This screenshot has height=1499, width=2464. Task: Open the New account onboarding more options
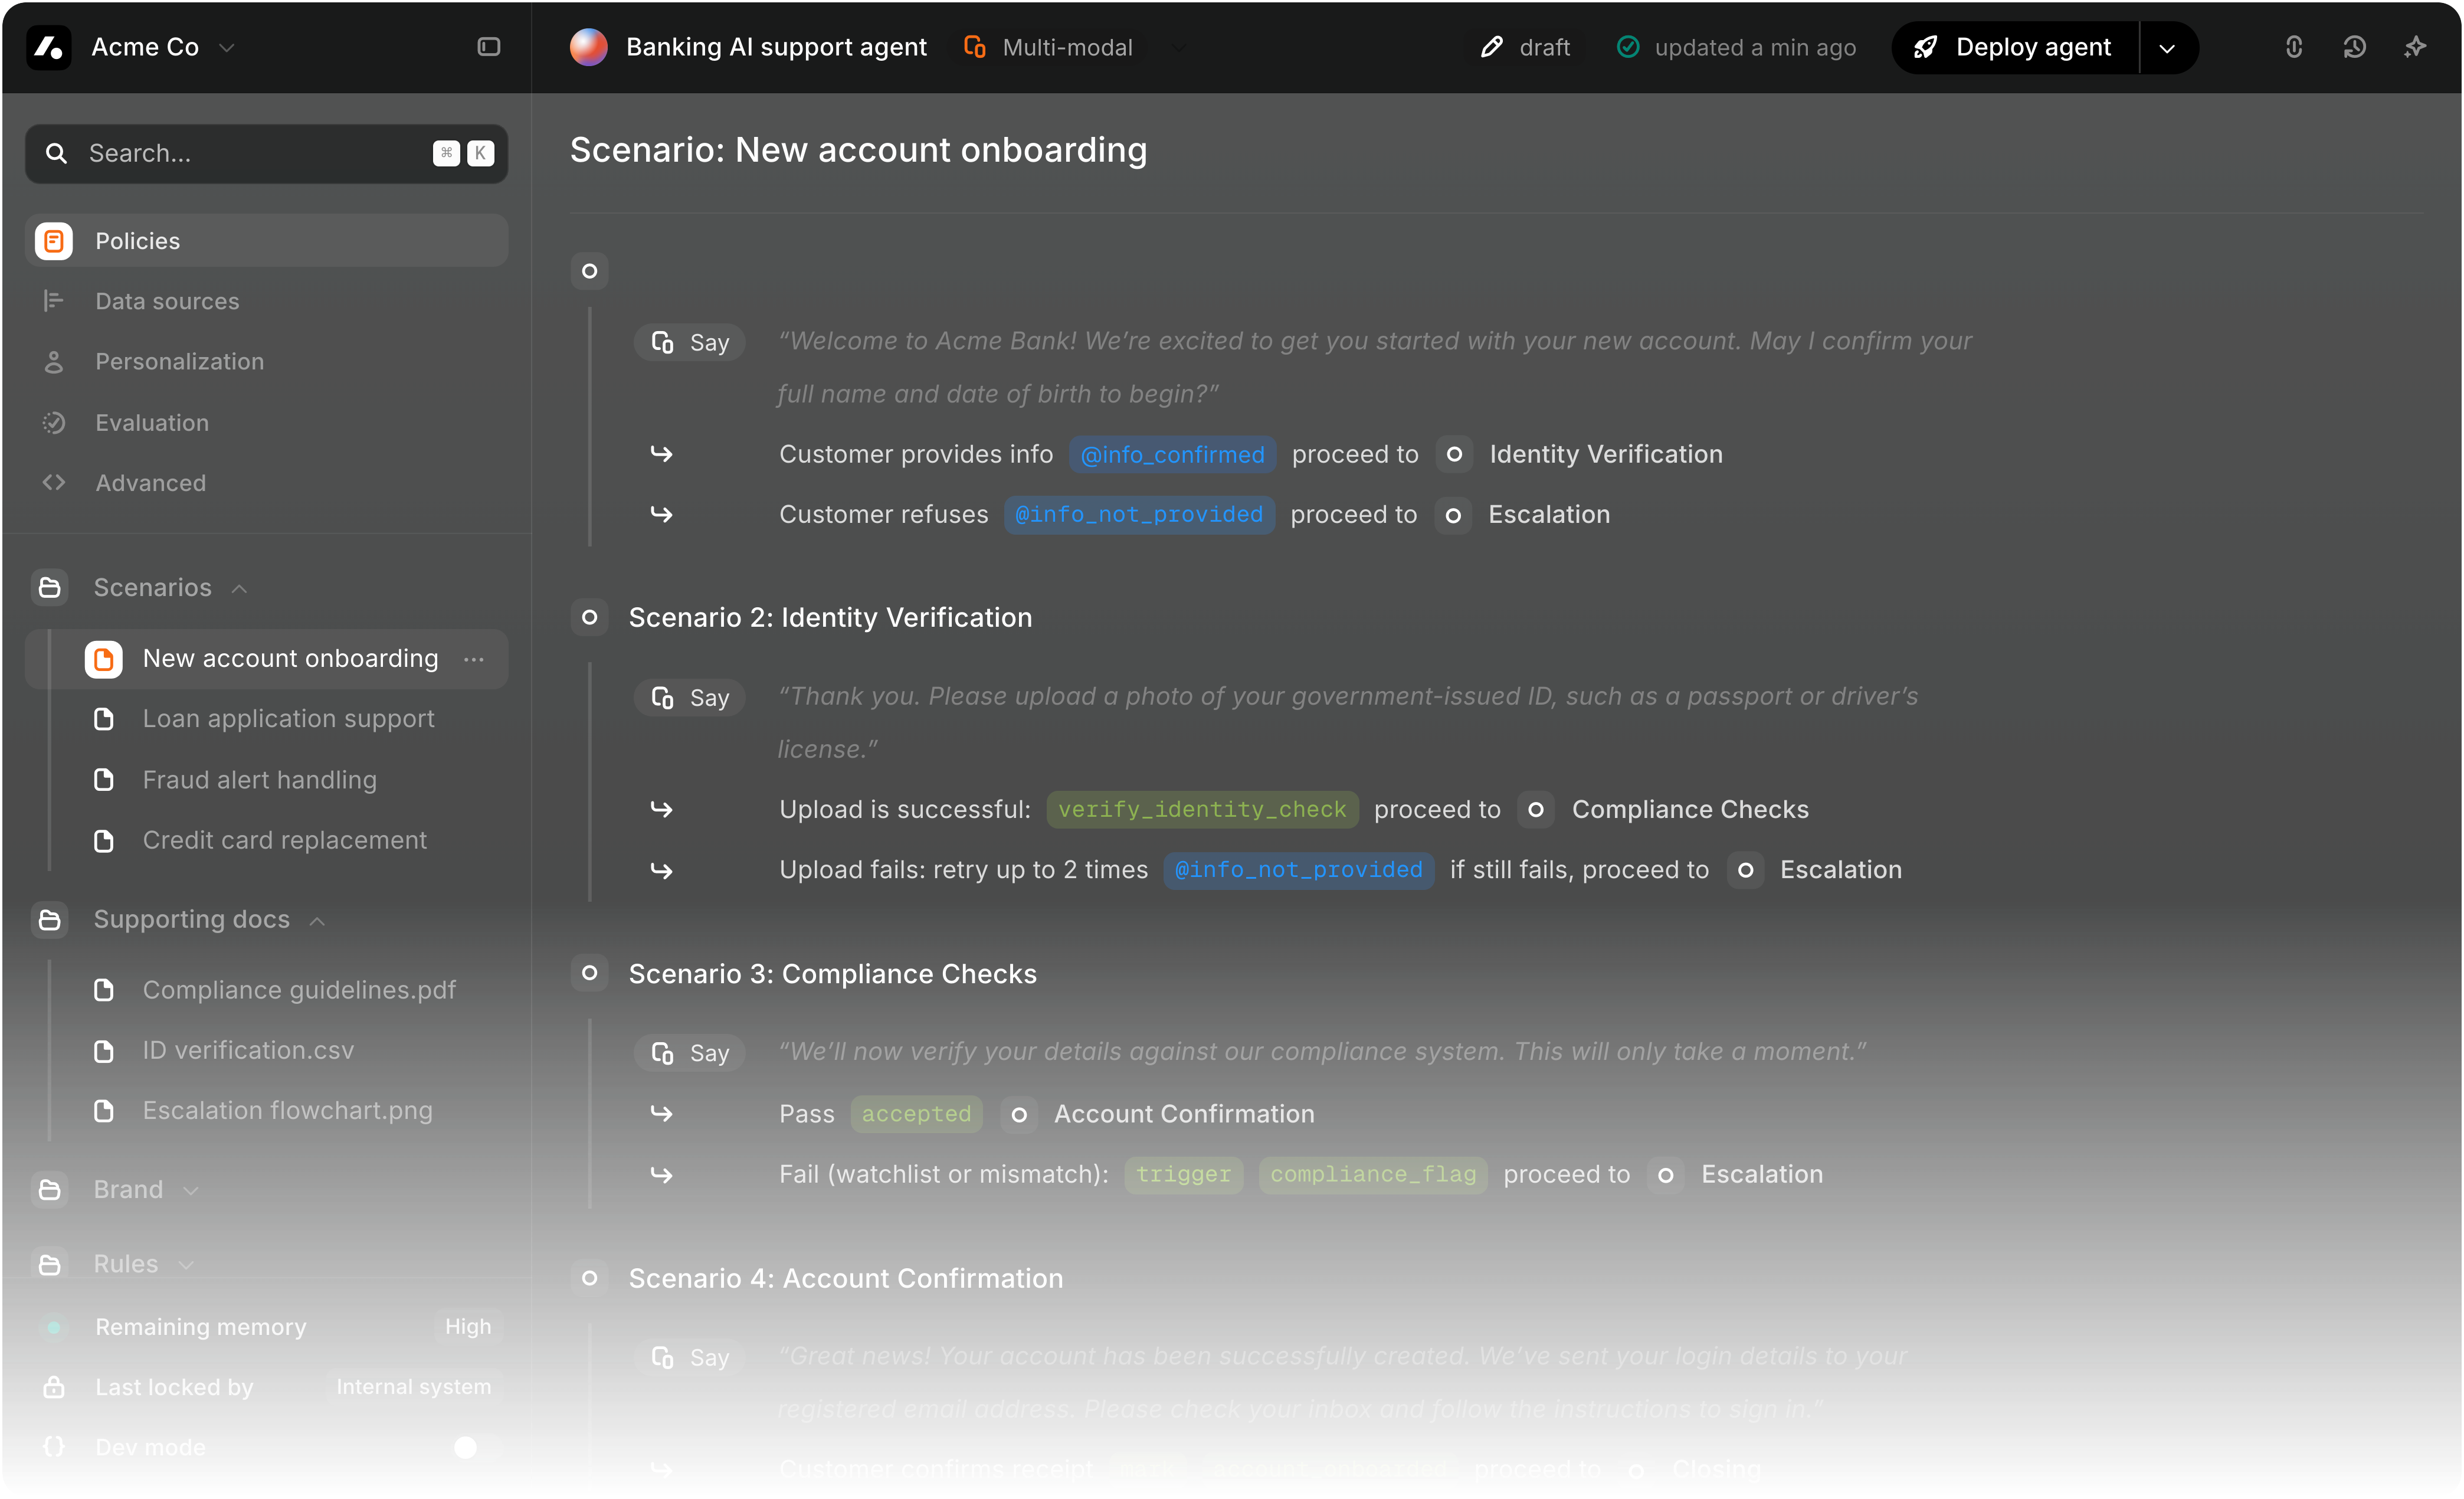(x=474, y=659)
